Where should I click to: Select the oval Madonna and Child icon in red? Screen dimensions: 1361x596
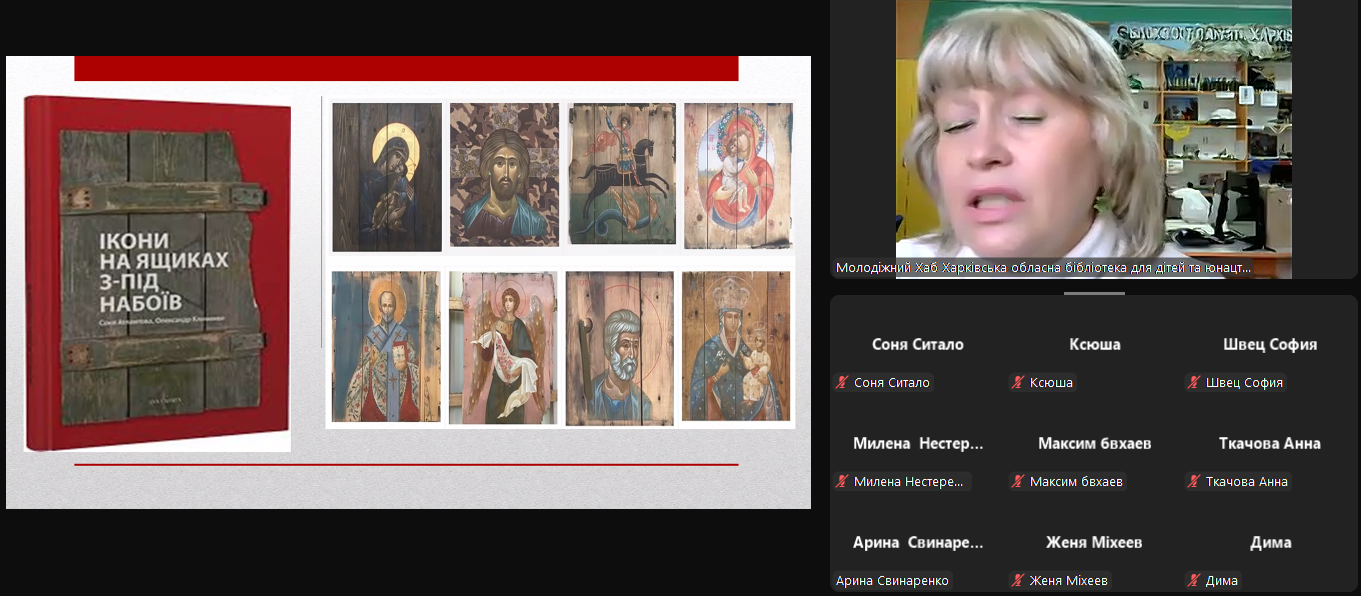tap(739, 175)
